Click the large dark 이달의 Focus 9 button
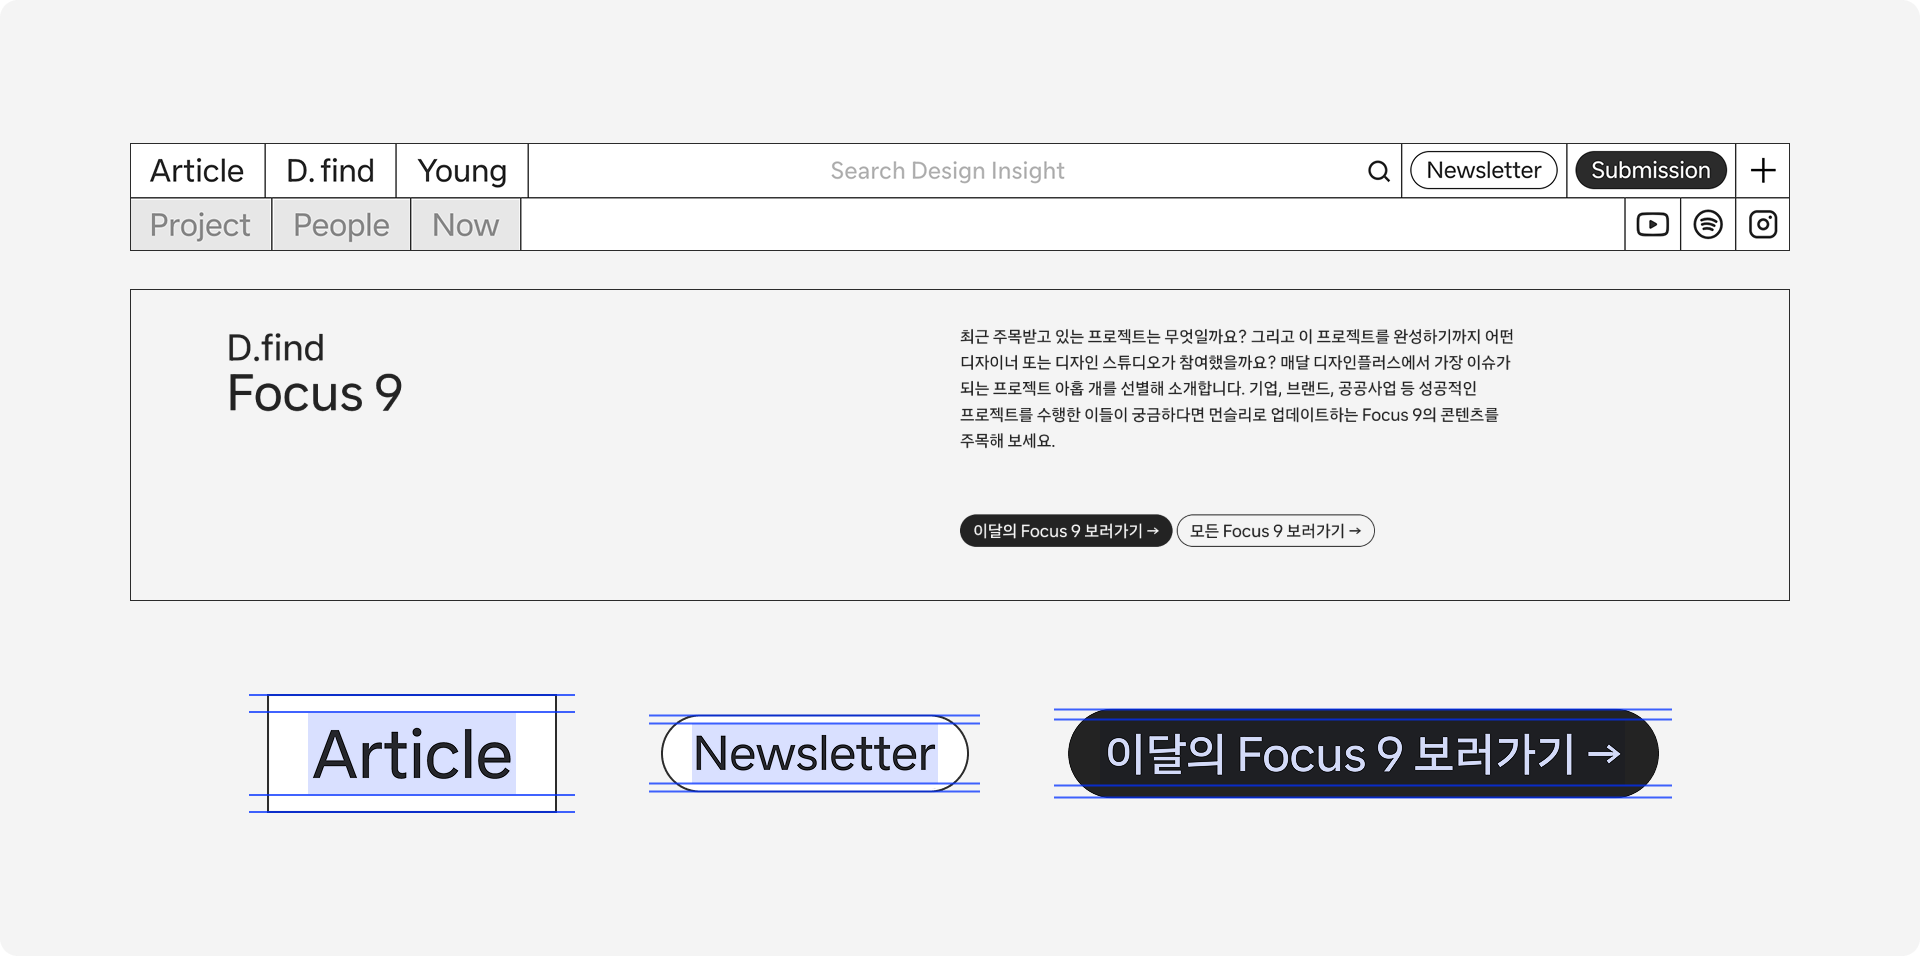1920x956 pixels. click(1363, 753)
